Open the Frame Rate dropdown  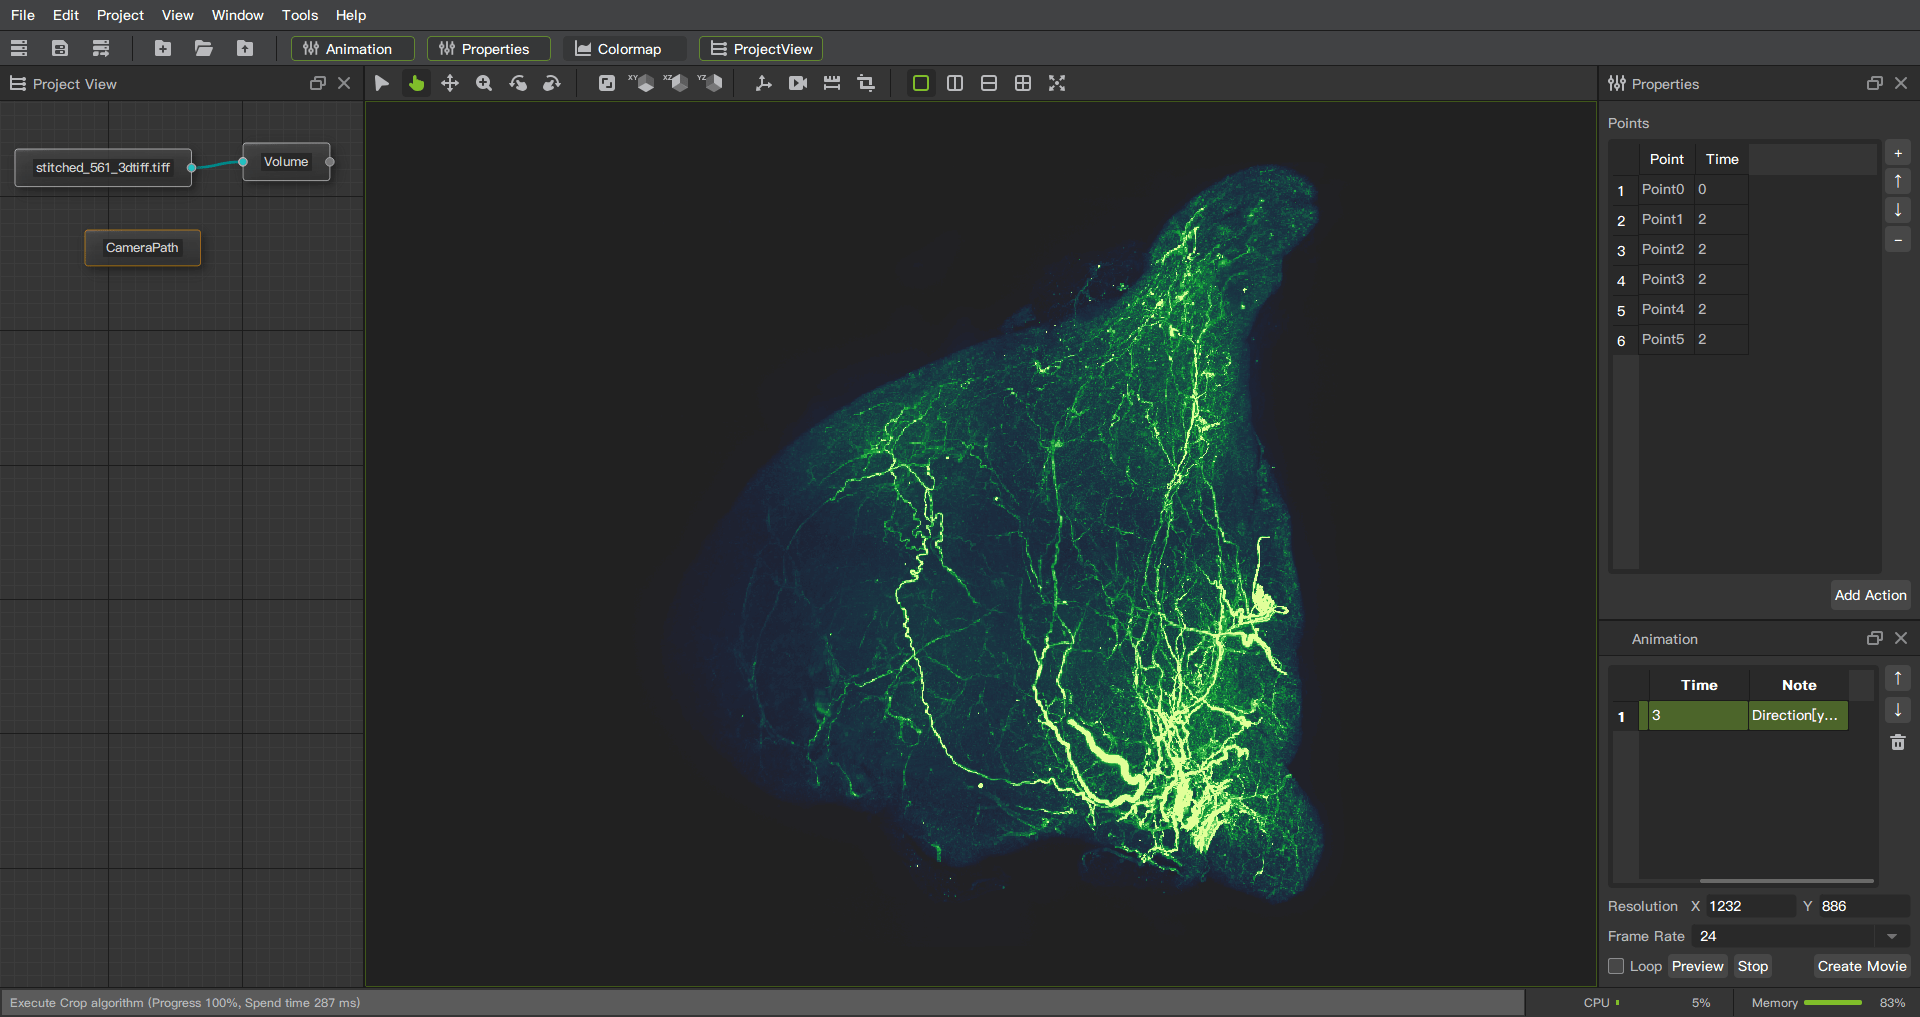pos(1892,936)
